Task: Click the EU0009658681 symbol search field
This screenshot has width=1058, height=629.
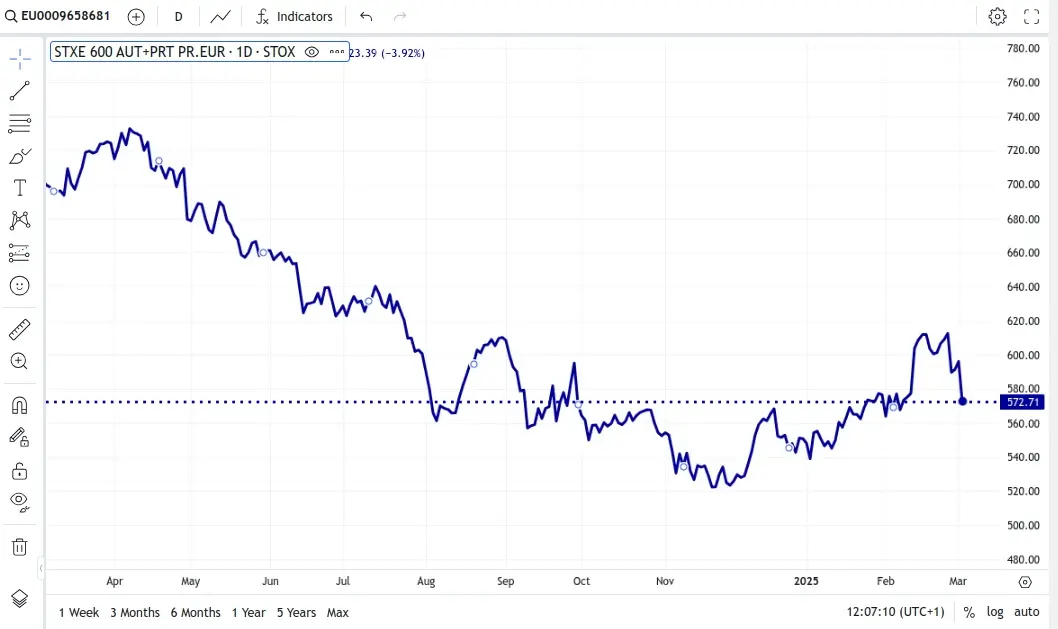Action: tap(66, 16)
